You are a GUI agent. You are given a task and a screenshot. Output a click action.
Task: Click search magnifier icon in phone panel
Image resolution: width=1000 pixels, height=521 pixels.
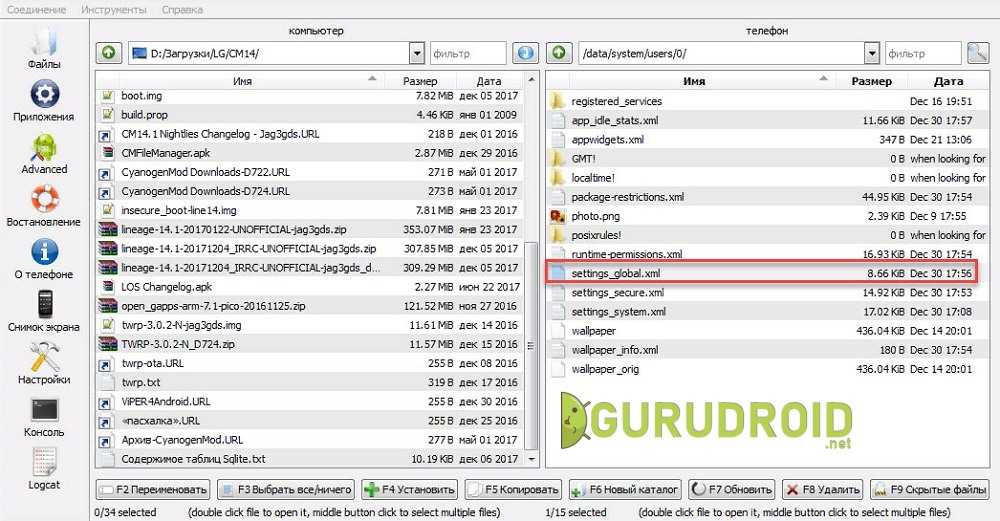click(x=977, y=53)
